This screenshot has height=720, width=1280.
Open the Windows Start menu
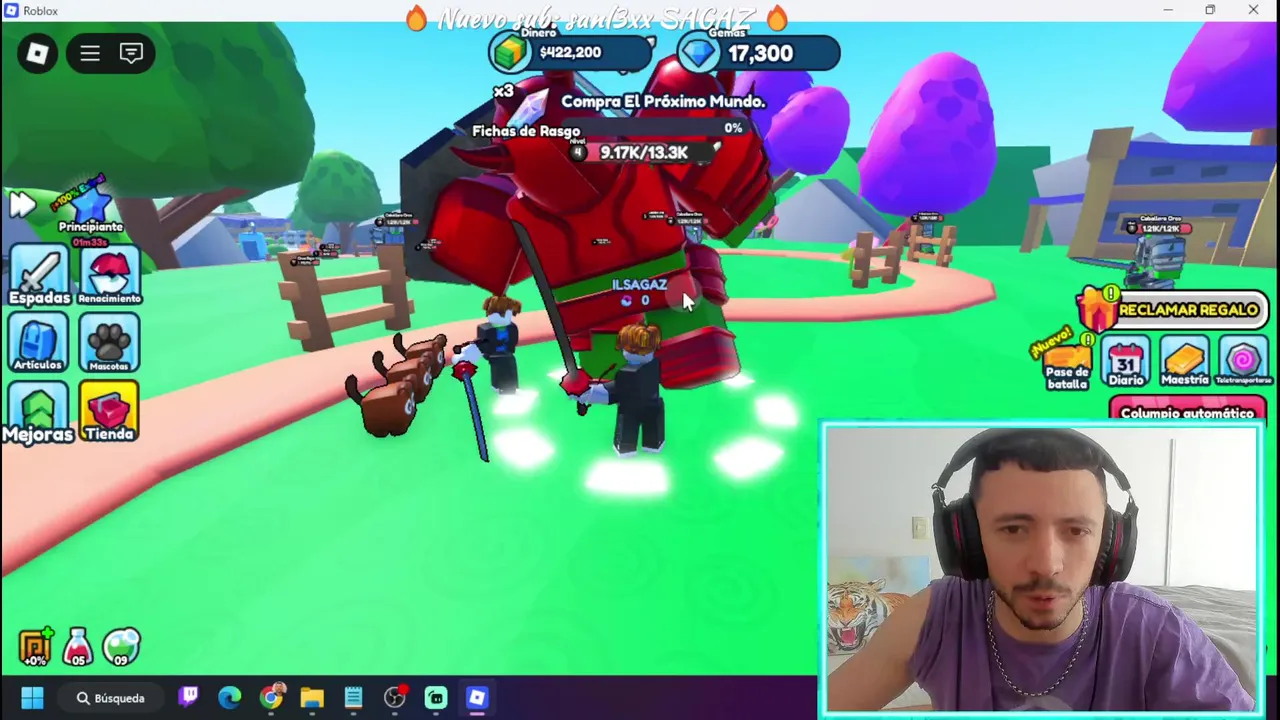32,698
